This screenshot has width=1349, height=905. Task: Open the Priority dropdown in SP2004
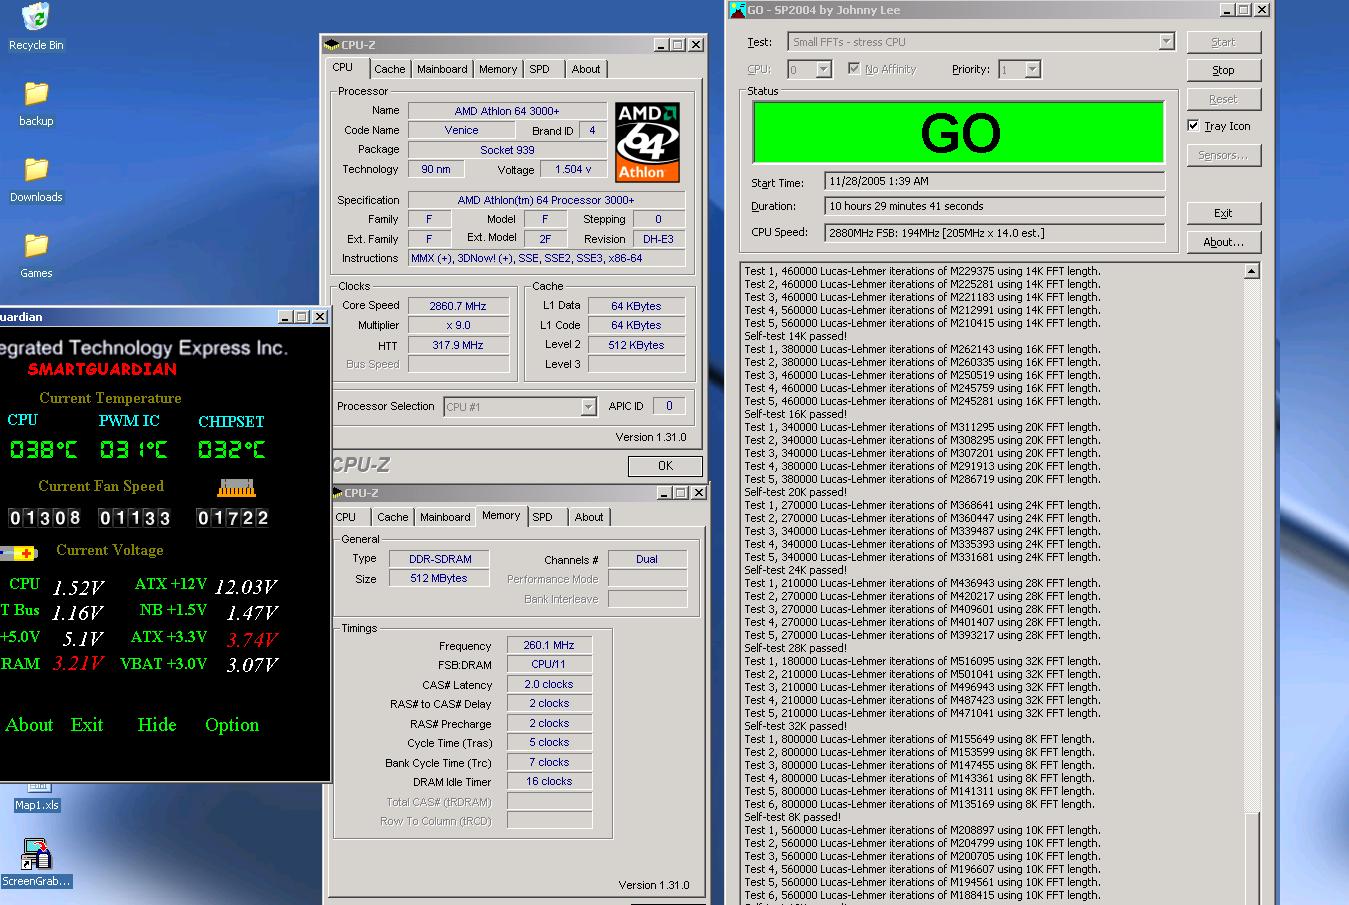pos(1032,69)
